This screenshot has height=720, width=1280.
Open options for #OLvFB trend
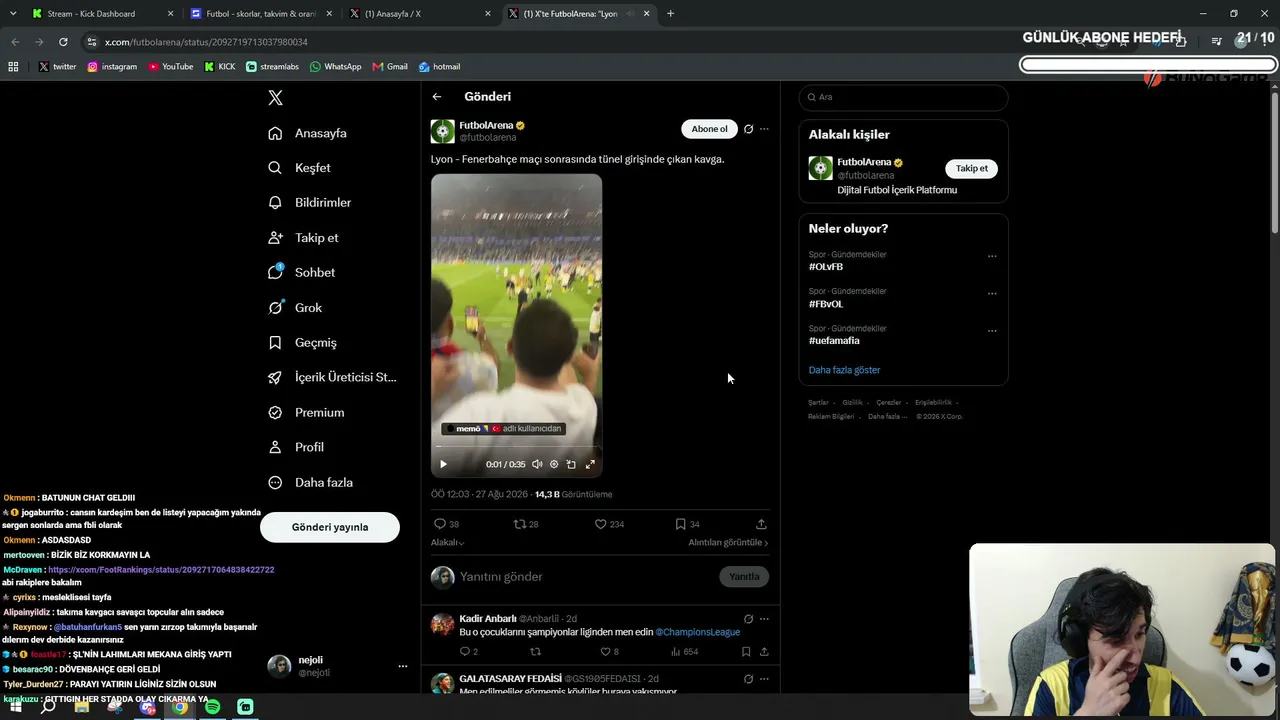coord(992,256)
